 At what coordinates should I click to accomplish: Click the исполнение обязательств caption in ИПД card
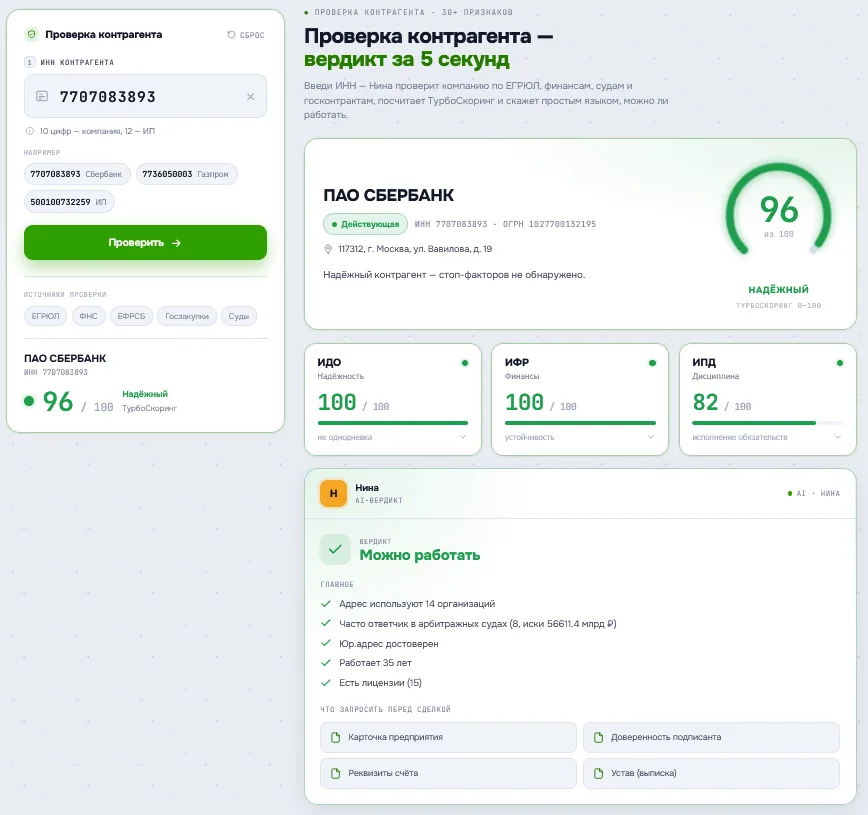(x=740, y=437)
